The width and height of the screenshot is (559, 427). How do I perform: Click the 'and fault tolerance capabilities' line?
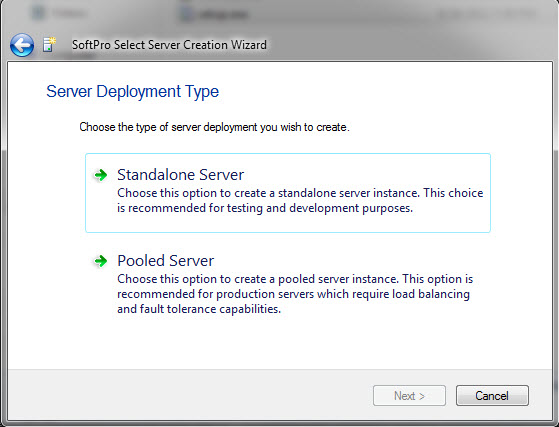(199, 309)
